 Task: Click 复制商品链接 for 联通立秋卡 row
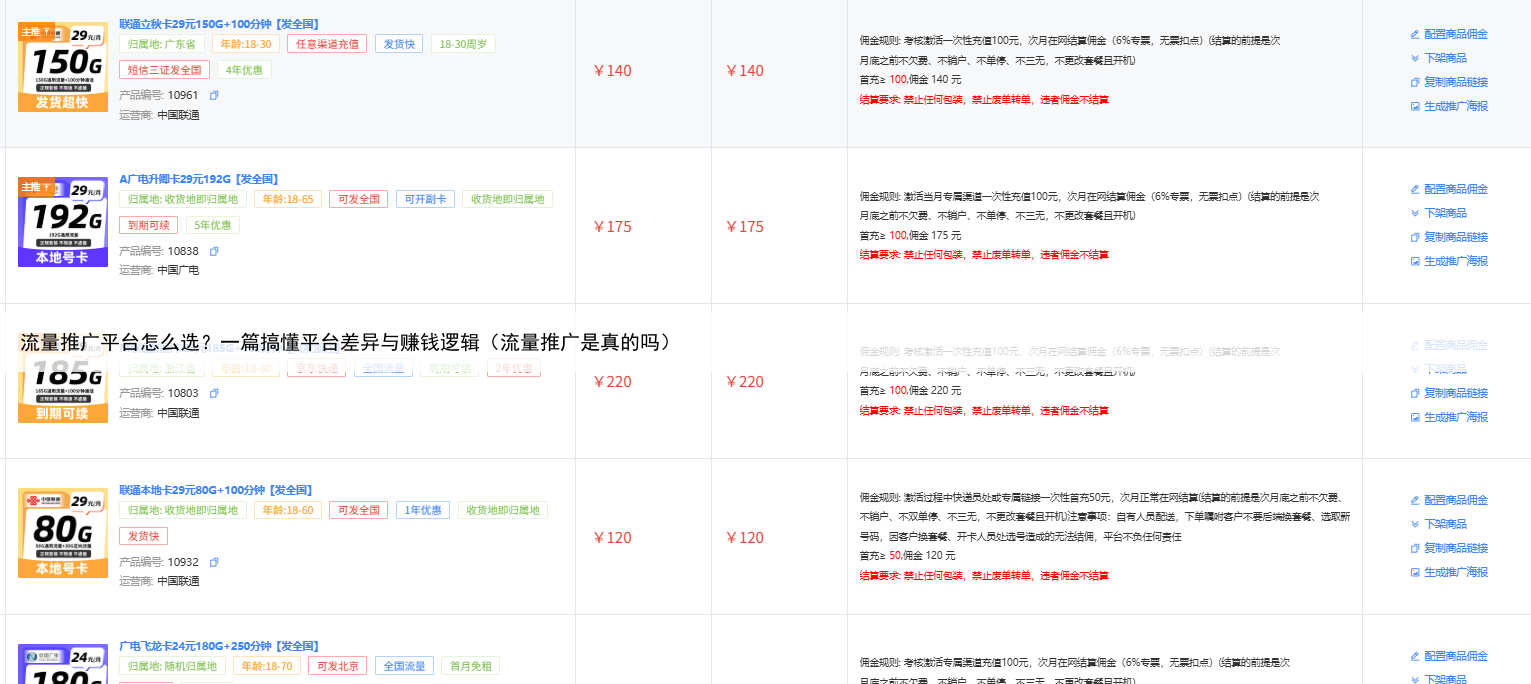(x=1456, y=82)
